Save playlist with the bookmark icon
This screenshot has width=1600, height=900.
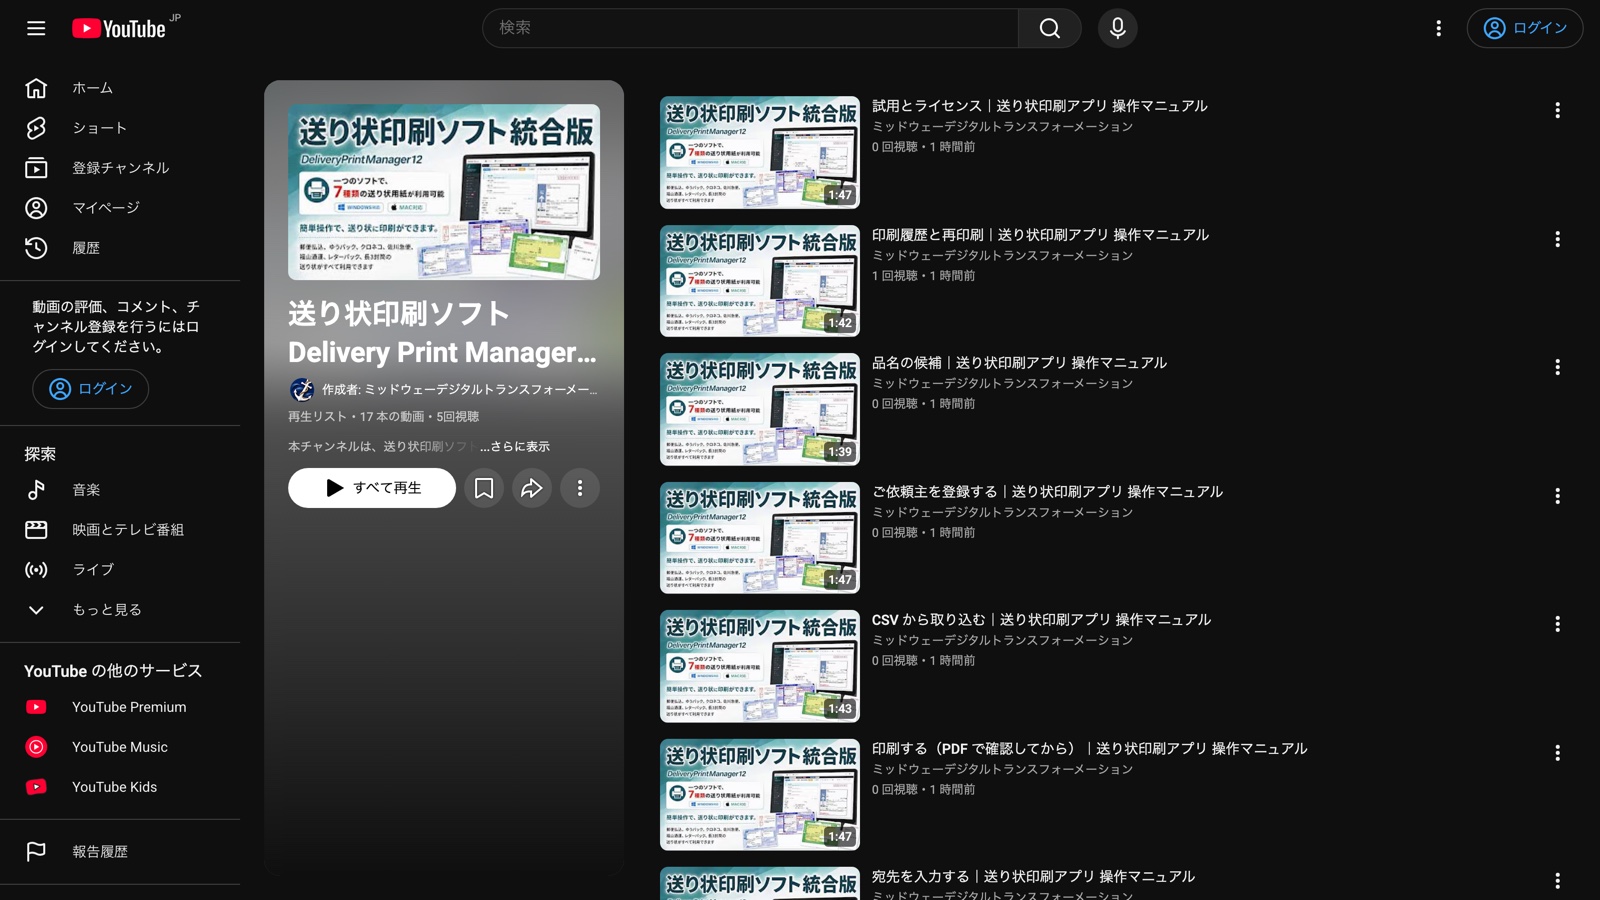(484, 488)
